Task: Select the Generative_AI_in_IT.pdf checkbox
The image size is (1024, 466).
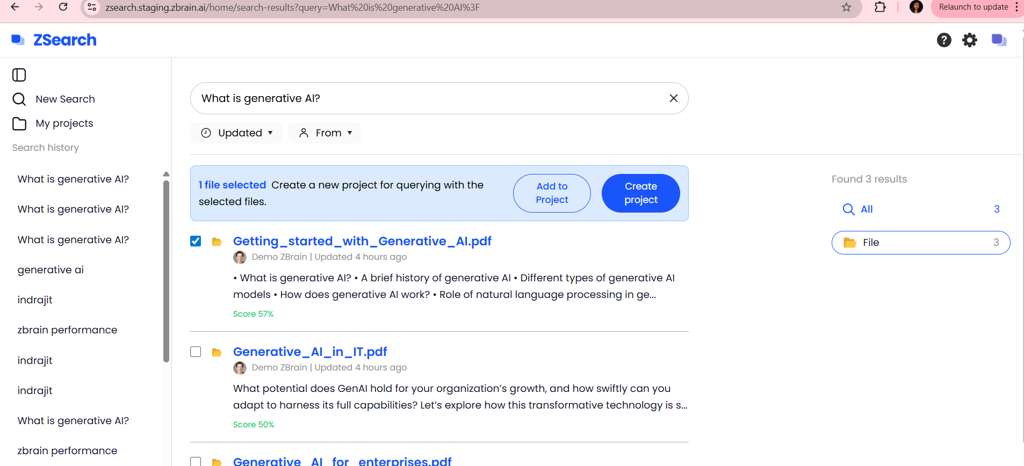Action: pyautogui.click(x=196, y=352)
